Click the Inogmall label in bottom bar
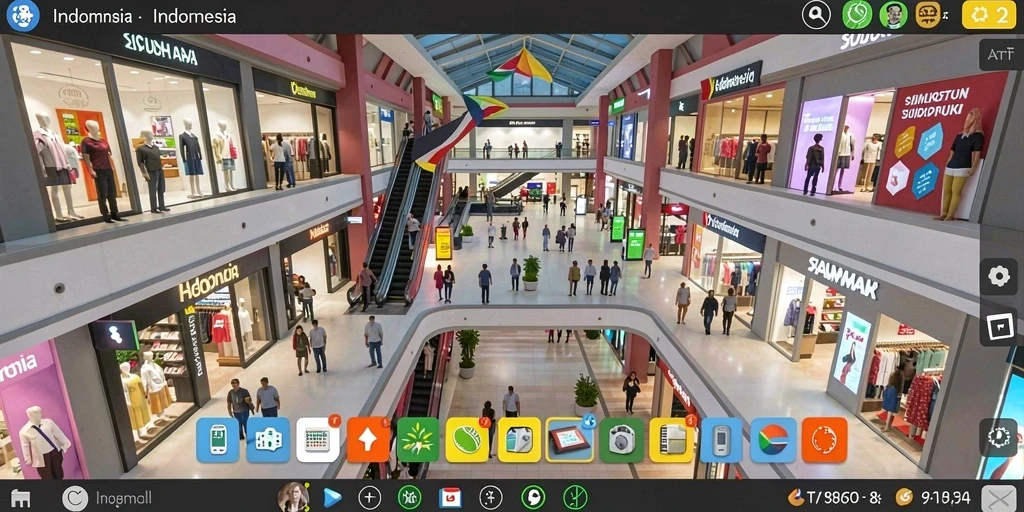The image size is (1024, 512). click(123, 499)
